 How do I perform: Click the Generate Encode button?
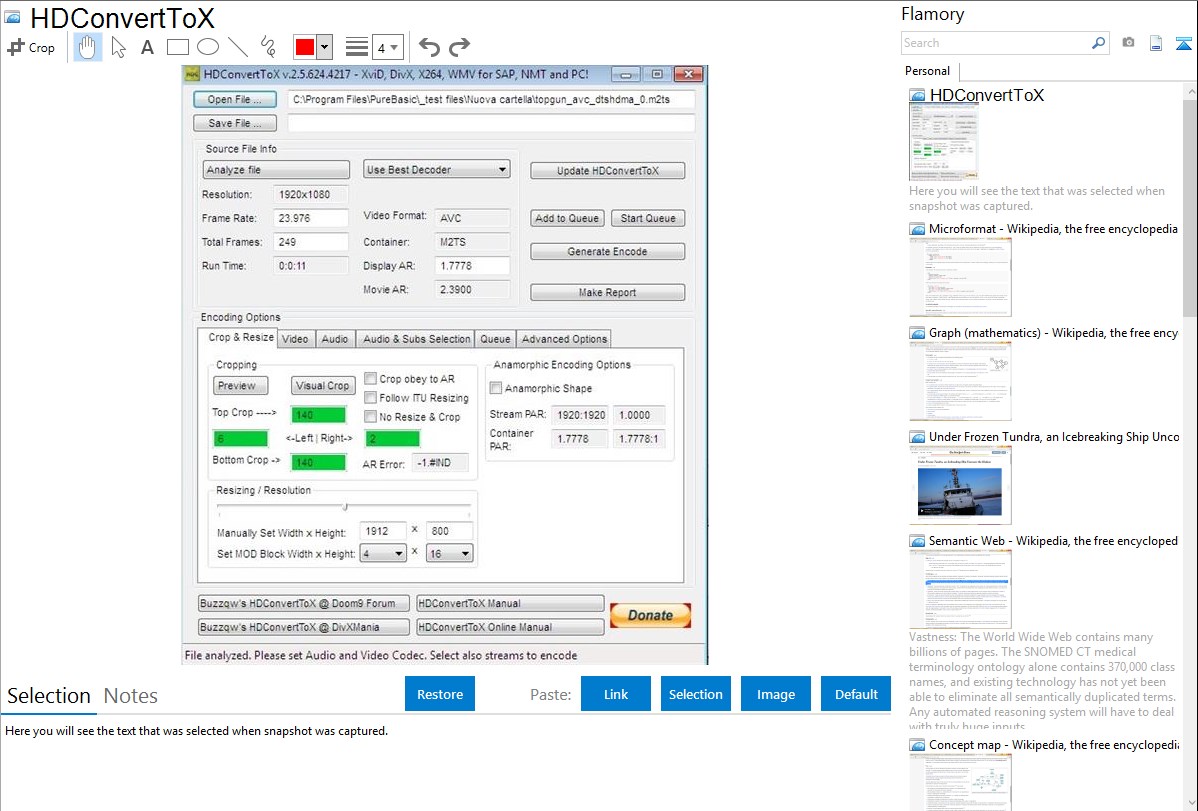click(x=607, y=251)
